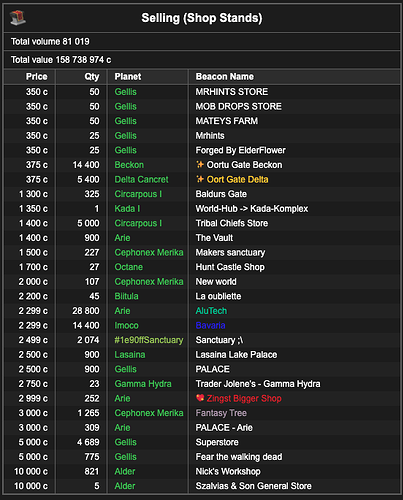Open the red Zingst Bigger Shop beacon

(x=244, y=398)
